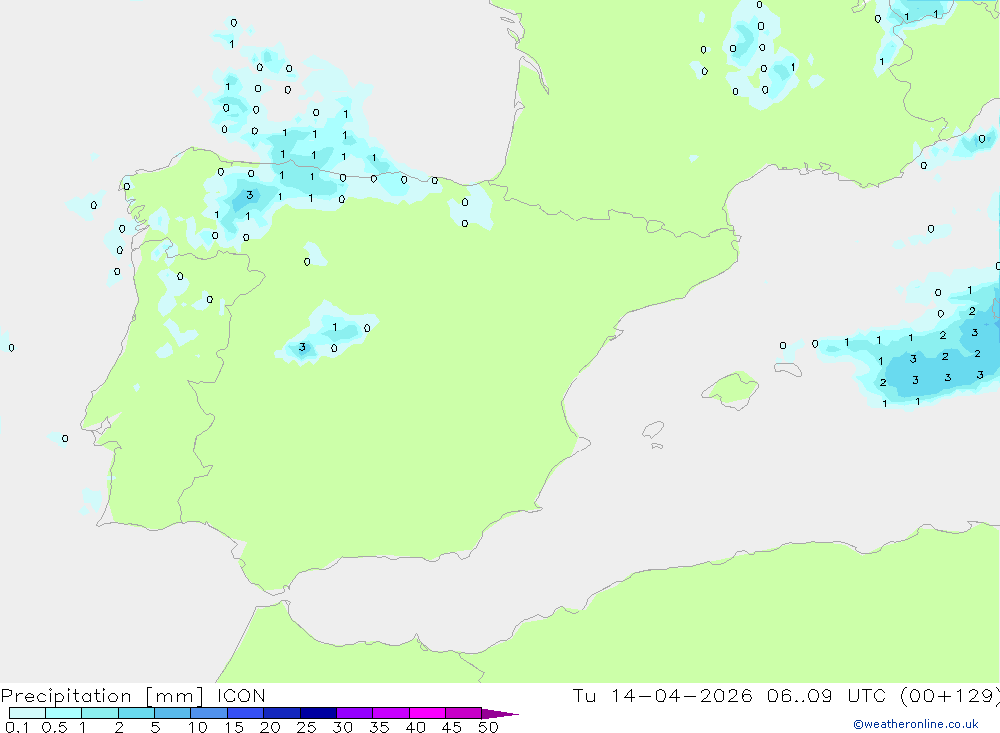This screenshot has width=1000, height=733.
Task: Click the legend tick label "30"
Action: [x=343, y=727]
